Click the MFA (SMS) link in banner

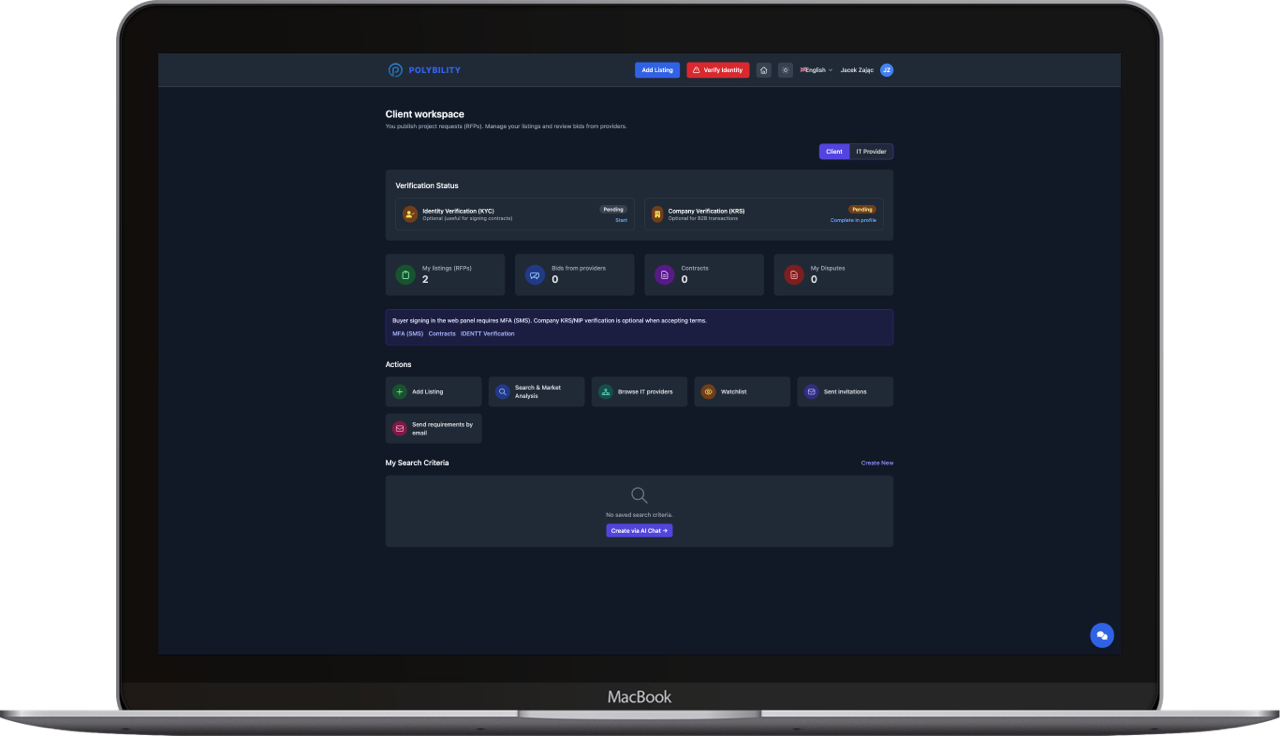(407, 334)
